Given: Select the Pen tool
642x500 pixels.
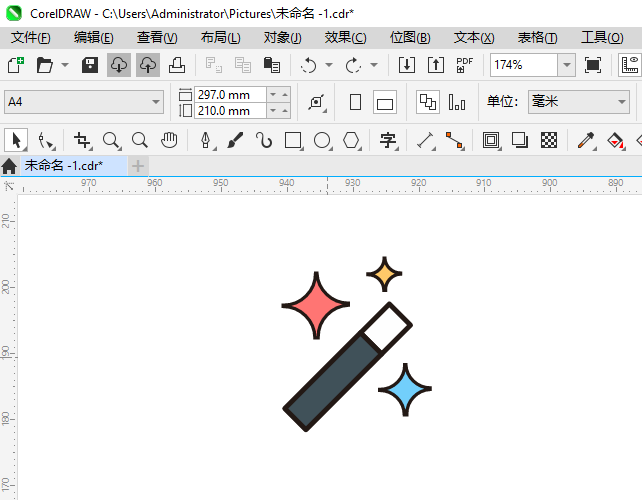Looking at the screenshot, I should click(x=206, y=140).
